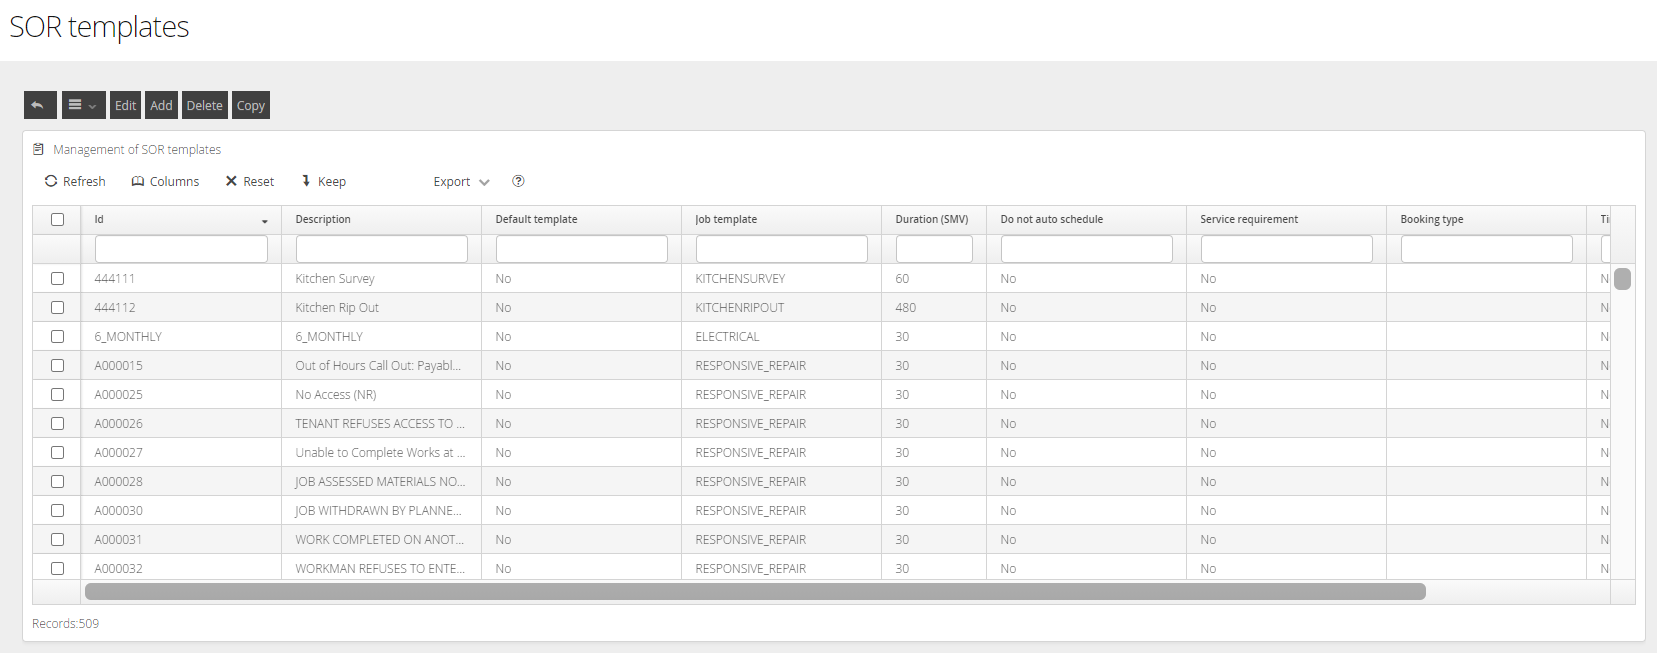Tick the checkbox for row 6_MONTHLY
Screen dimensions: 1657x653
tap(57, 336)
